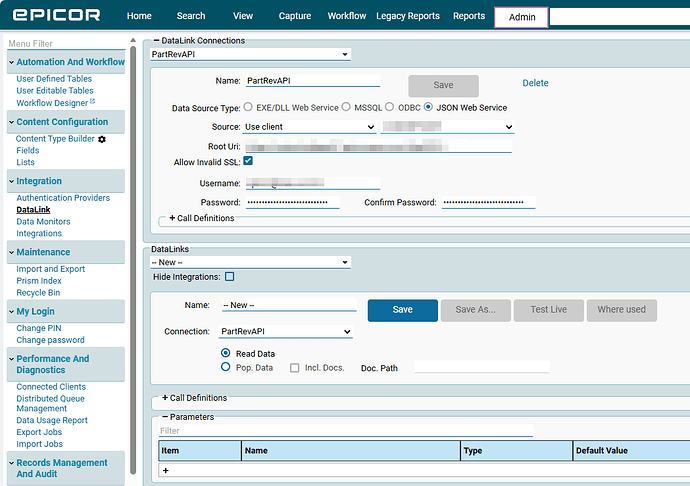Open the Source 'Use client' dropdown
Screen dimensions: 690x486
click(x=309, y=127)
